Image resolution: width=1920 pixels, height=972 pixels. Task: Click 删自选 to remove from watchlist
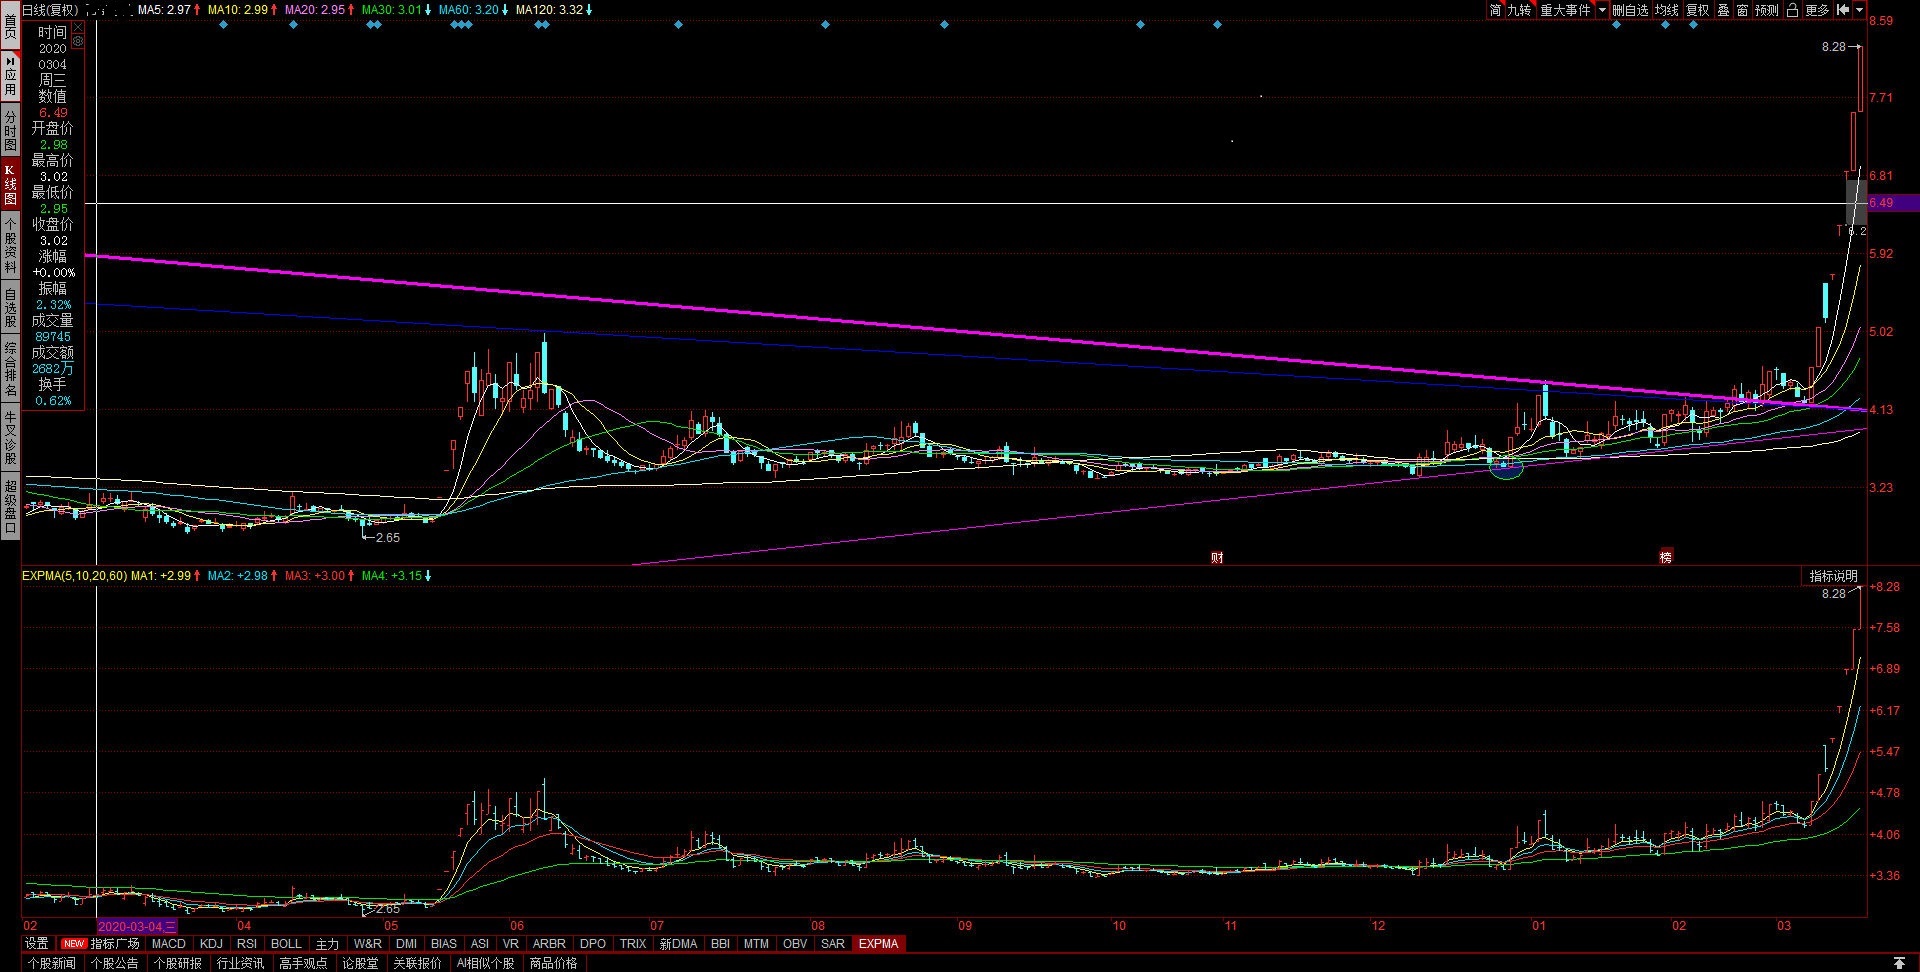1630,10
